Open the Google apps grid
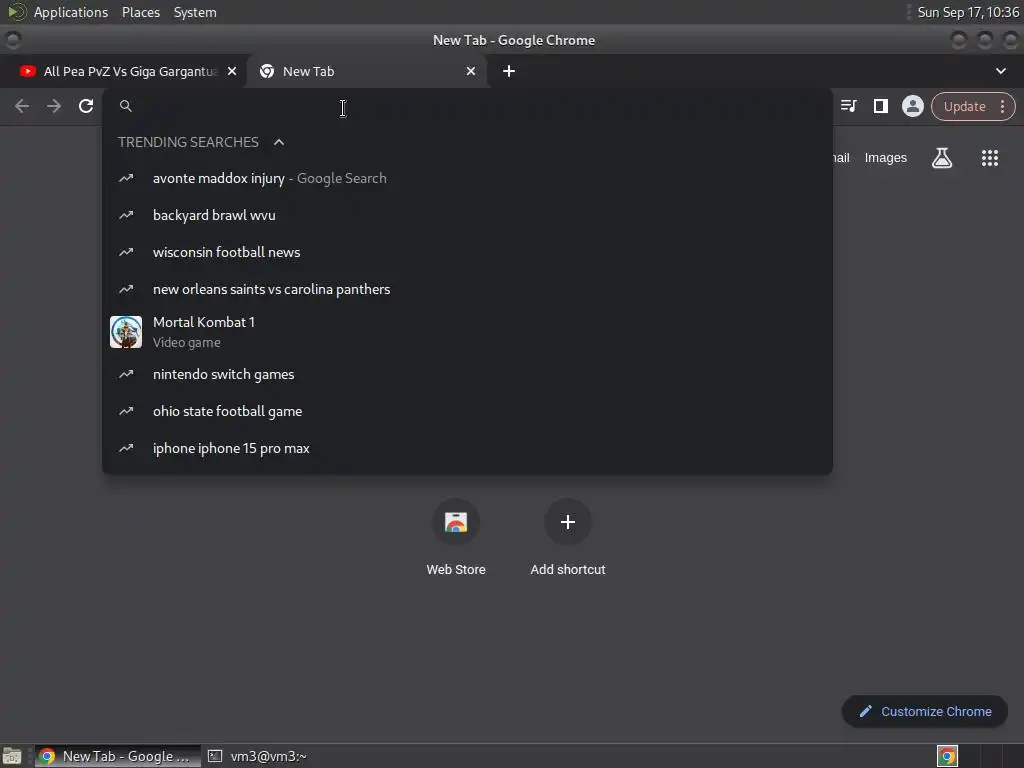 (989, 157)
